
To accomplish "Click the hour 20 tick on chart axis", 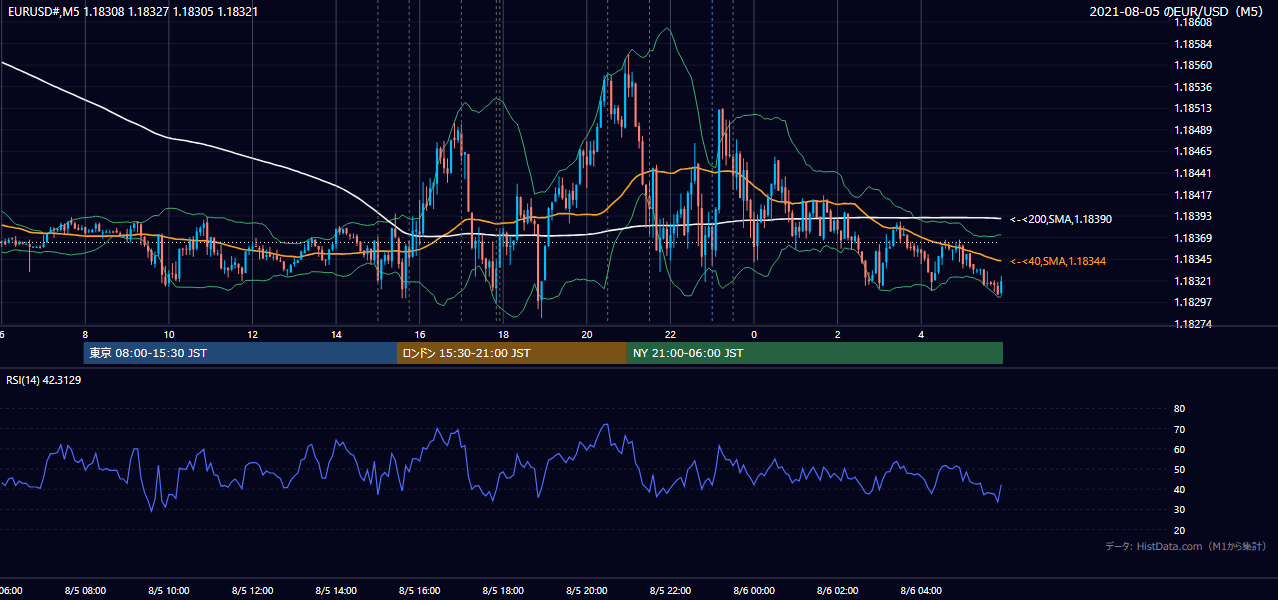I will [x=587, y=334].
